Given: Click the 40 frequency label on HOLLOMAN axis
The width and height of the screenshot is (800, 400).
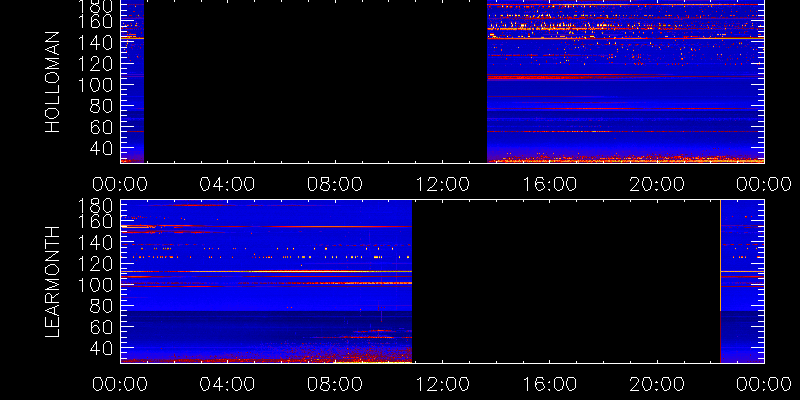Looking at the screenshot, I should click(x=104, y=149).
